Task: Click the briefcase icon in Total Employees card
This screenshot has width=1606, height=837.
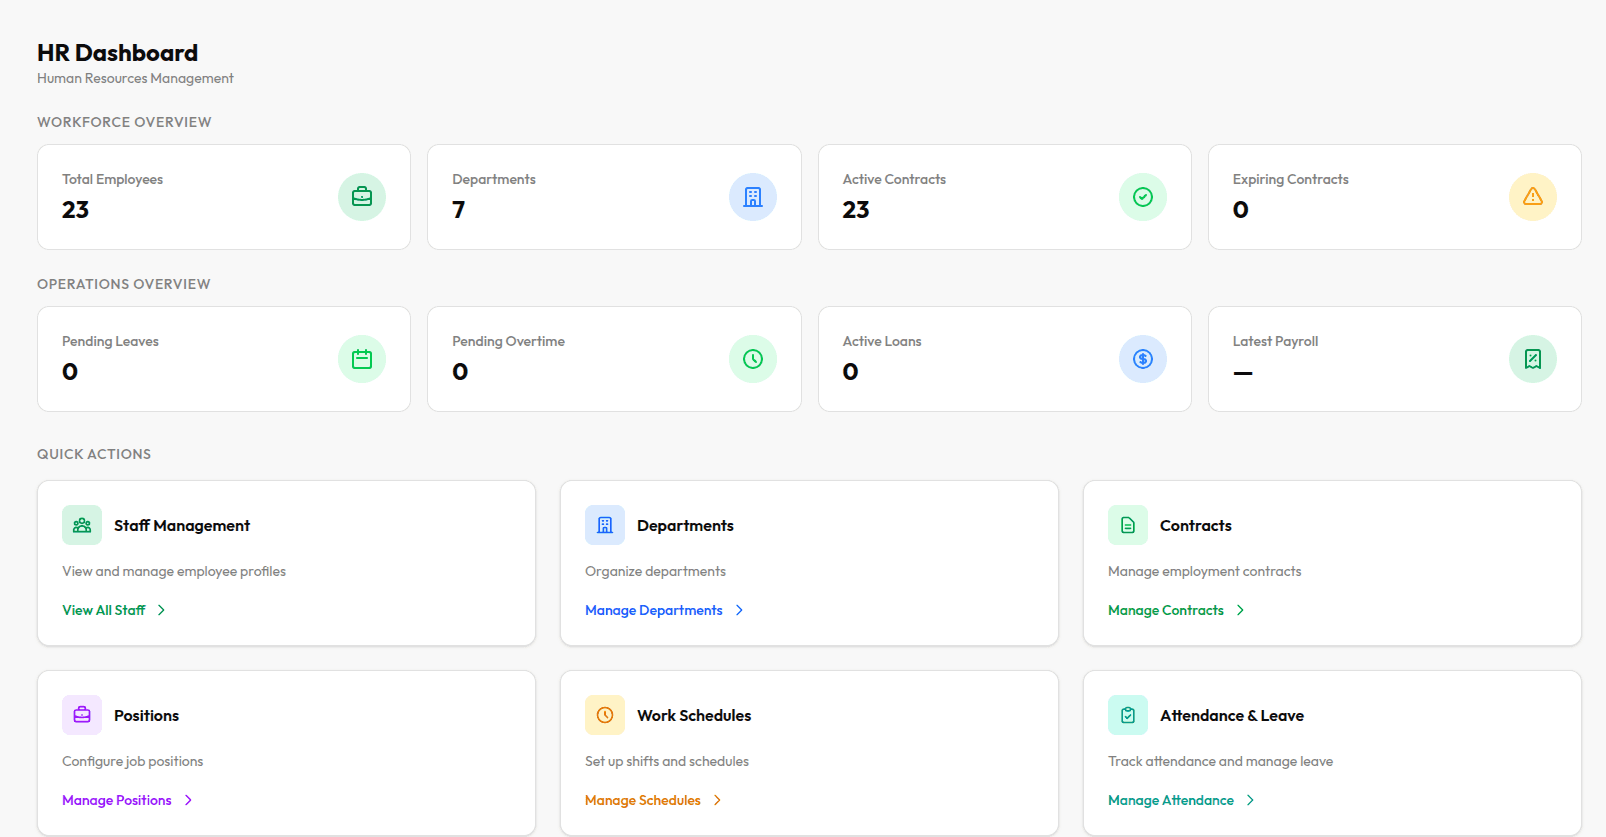Action: click(x=362, y=197)
